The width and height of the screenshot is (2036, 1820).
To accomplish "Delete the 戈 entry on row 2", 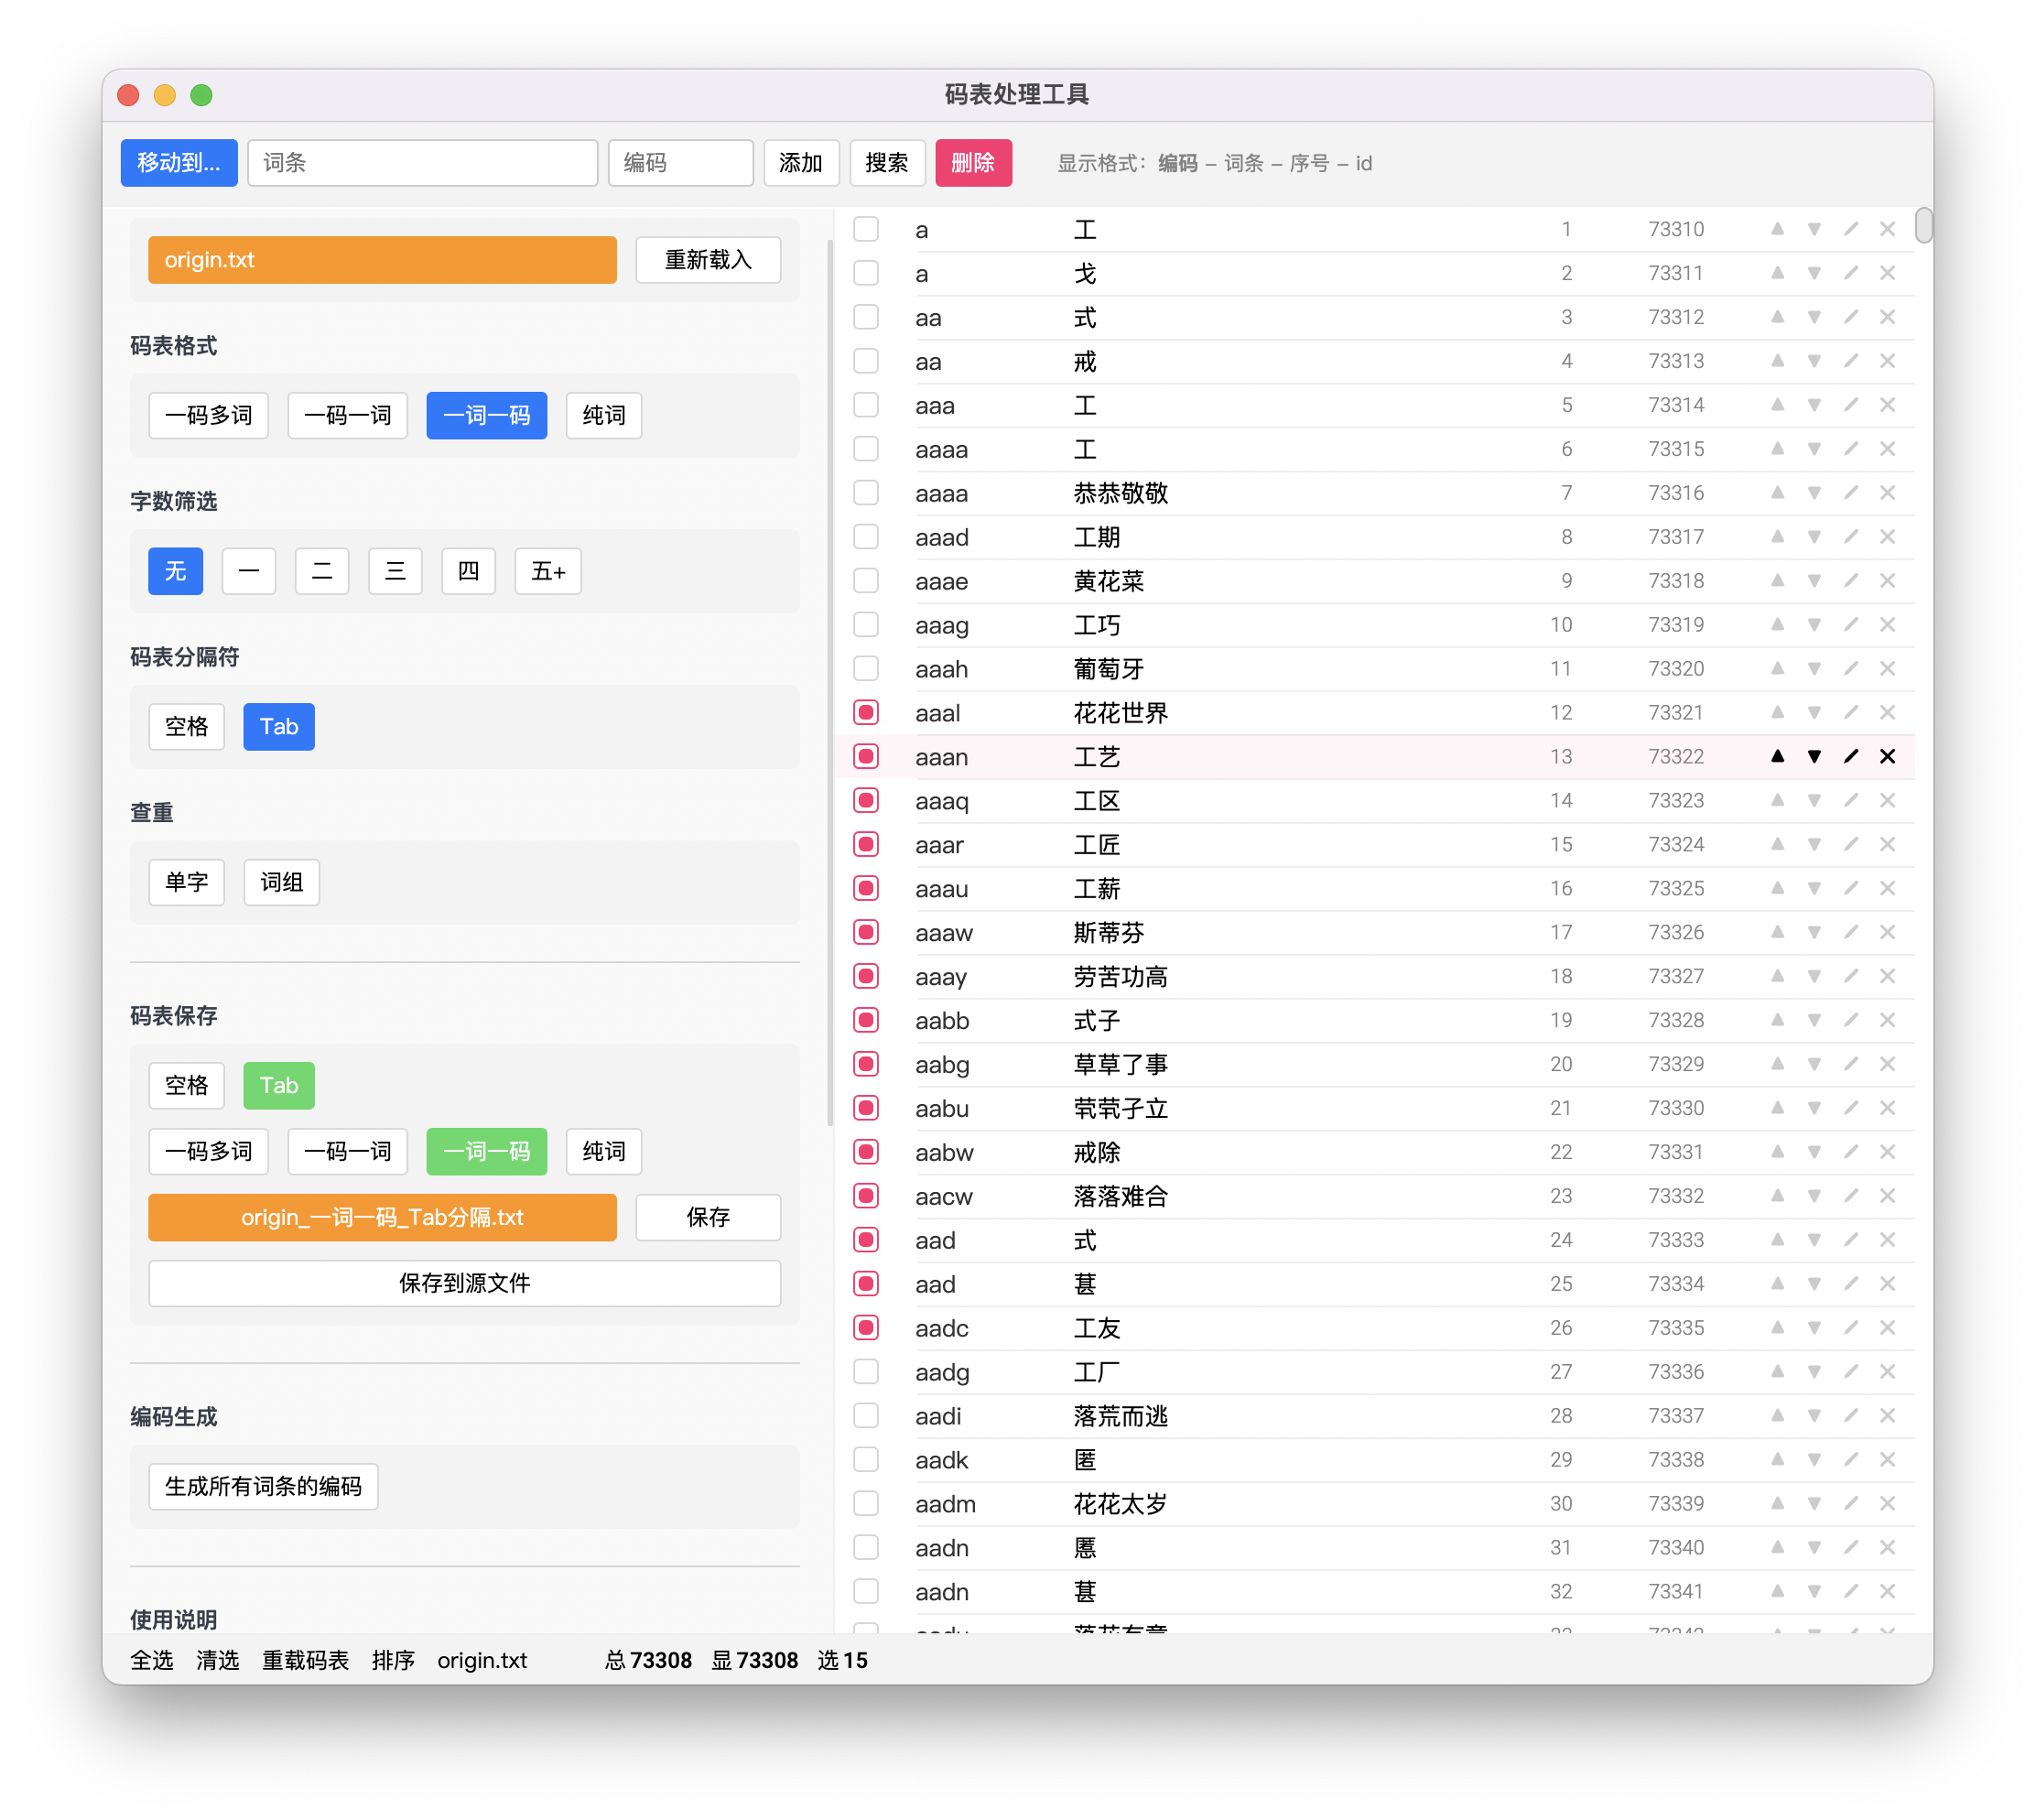I will (1887, 272).
